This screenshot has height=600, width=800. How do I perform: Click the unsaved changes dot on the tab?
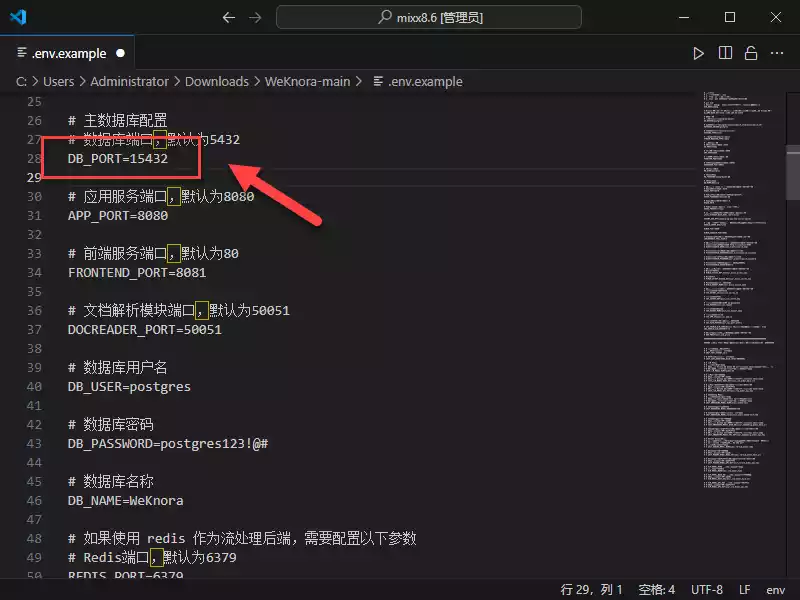[122, 52]
